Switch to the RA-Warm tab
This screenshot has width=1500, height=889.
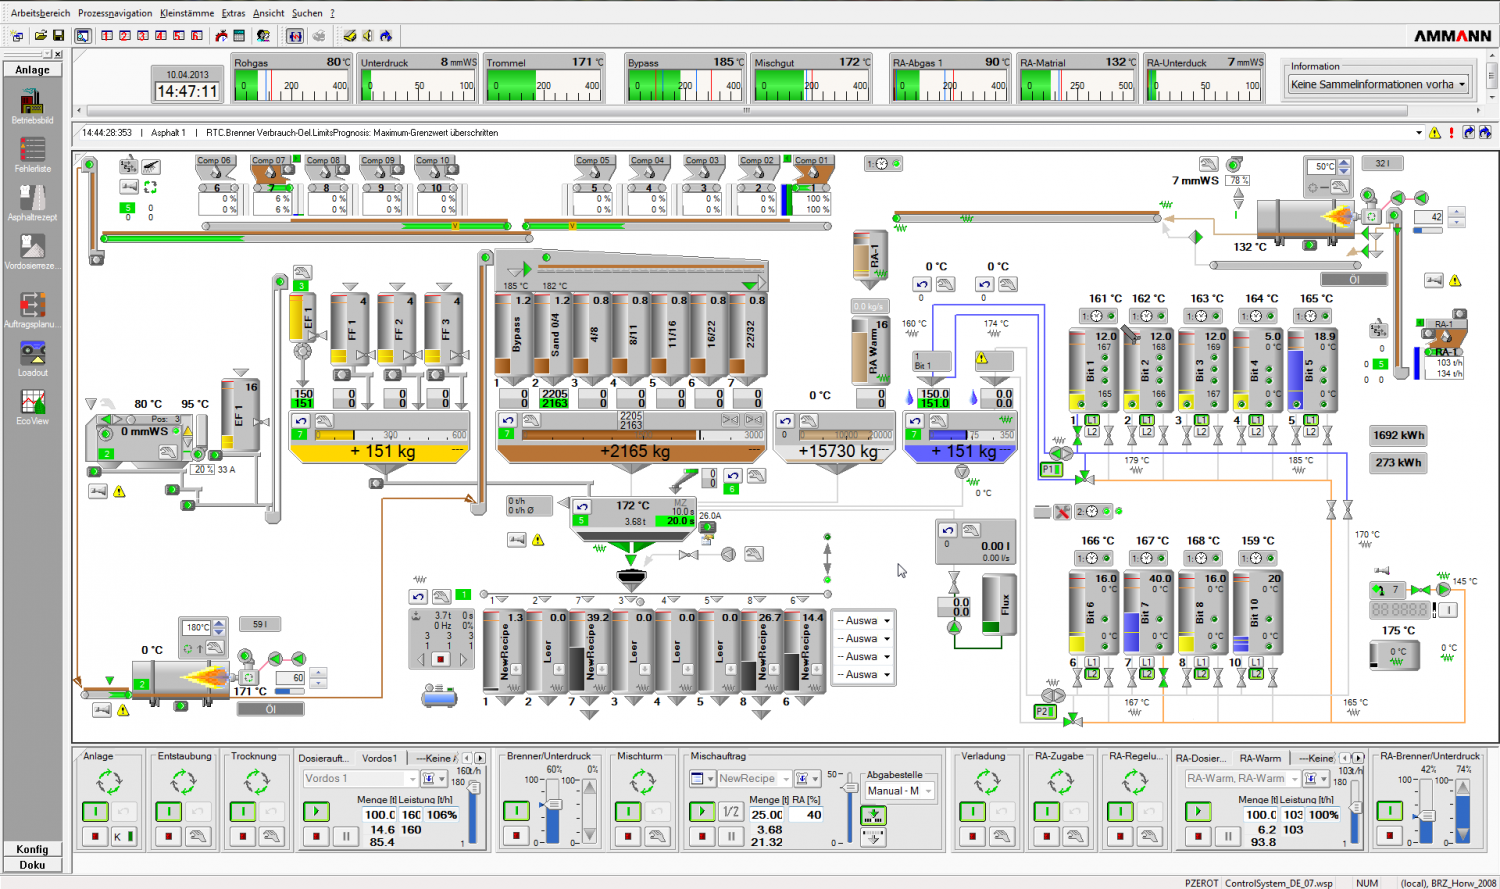(x=1260, y=758)
